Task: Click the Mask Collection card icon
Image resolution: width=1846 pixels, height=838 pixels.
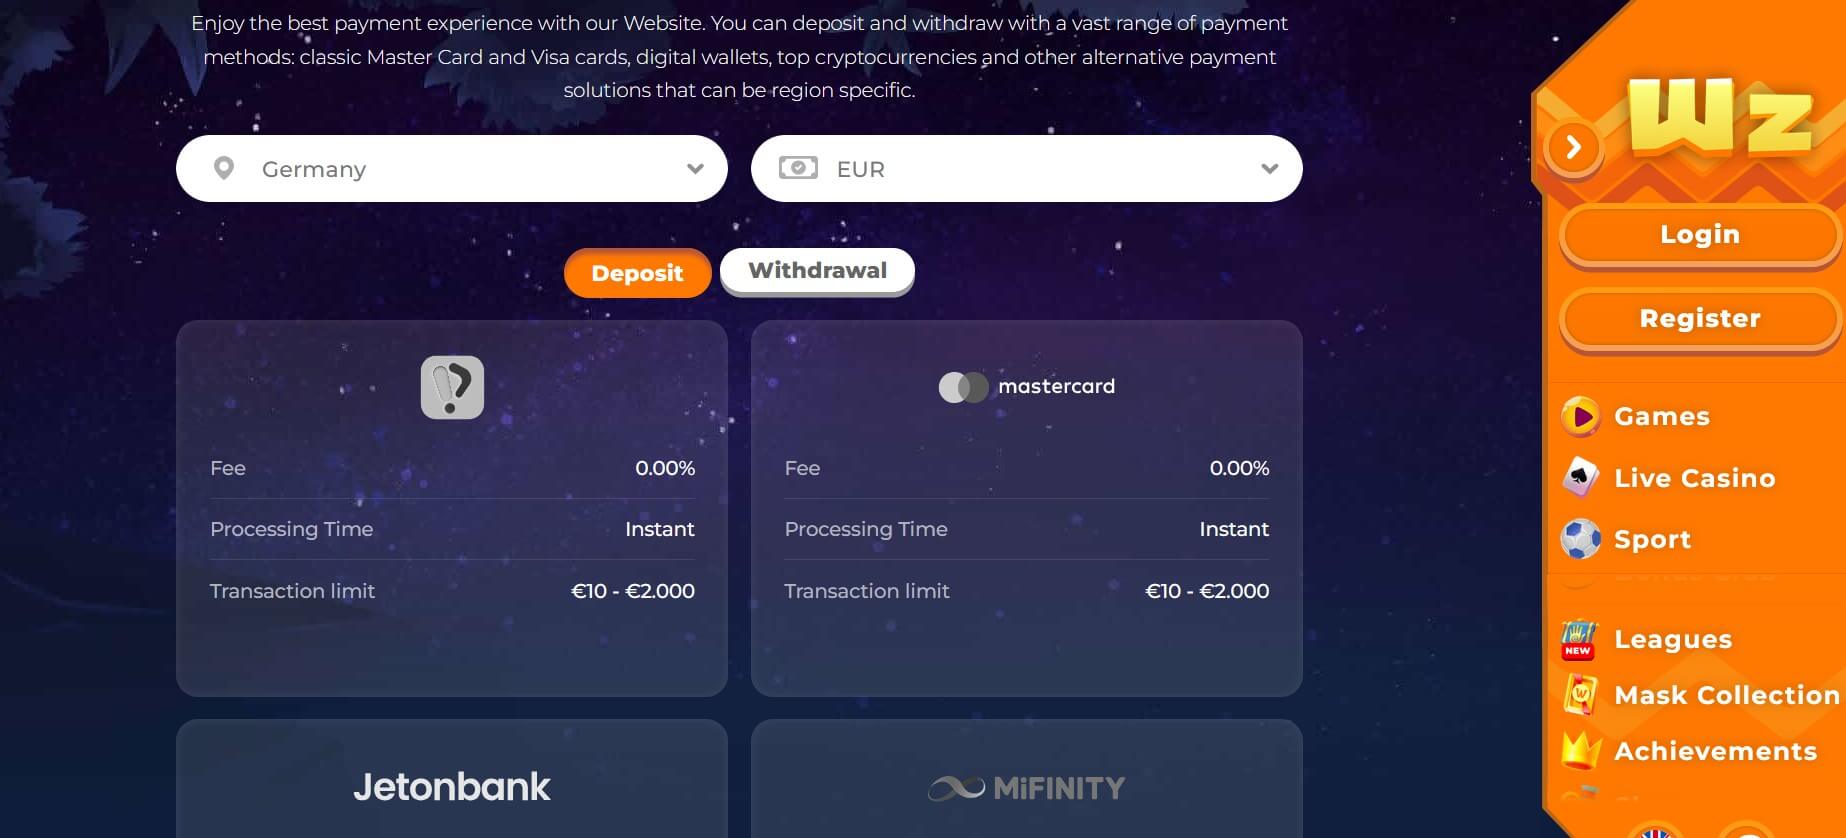Action: pyautogui.click(x=1581, y=695)
